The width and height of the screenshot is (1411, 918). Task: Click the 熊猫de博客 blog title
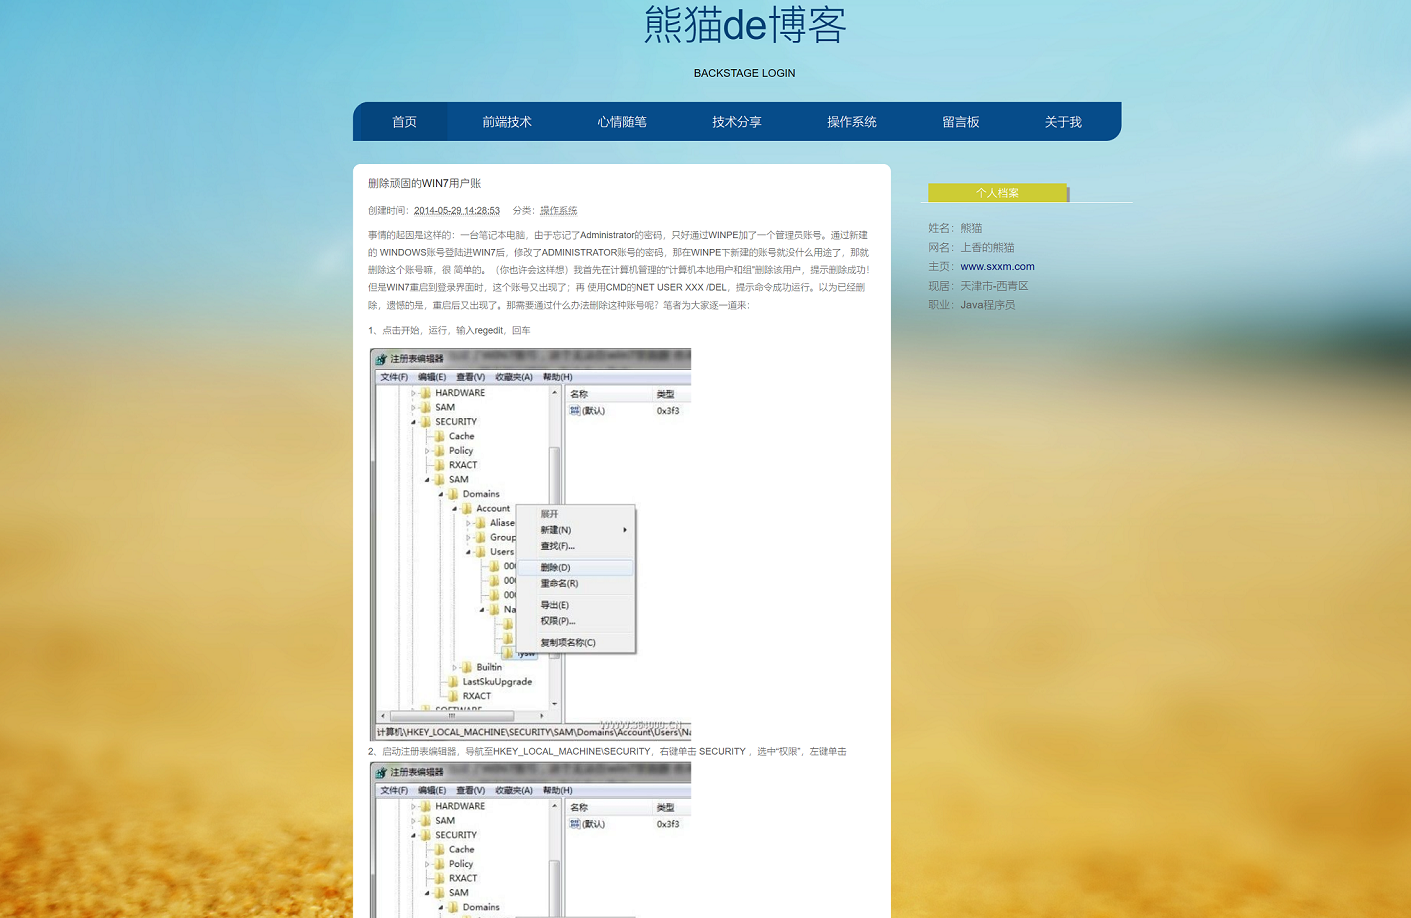(x=745, y=25)
